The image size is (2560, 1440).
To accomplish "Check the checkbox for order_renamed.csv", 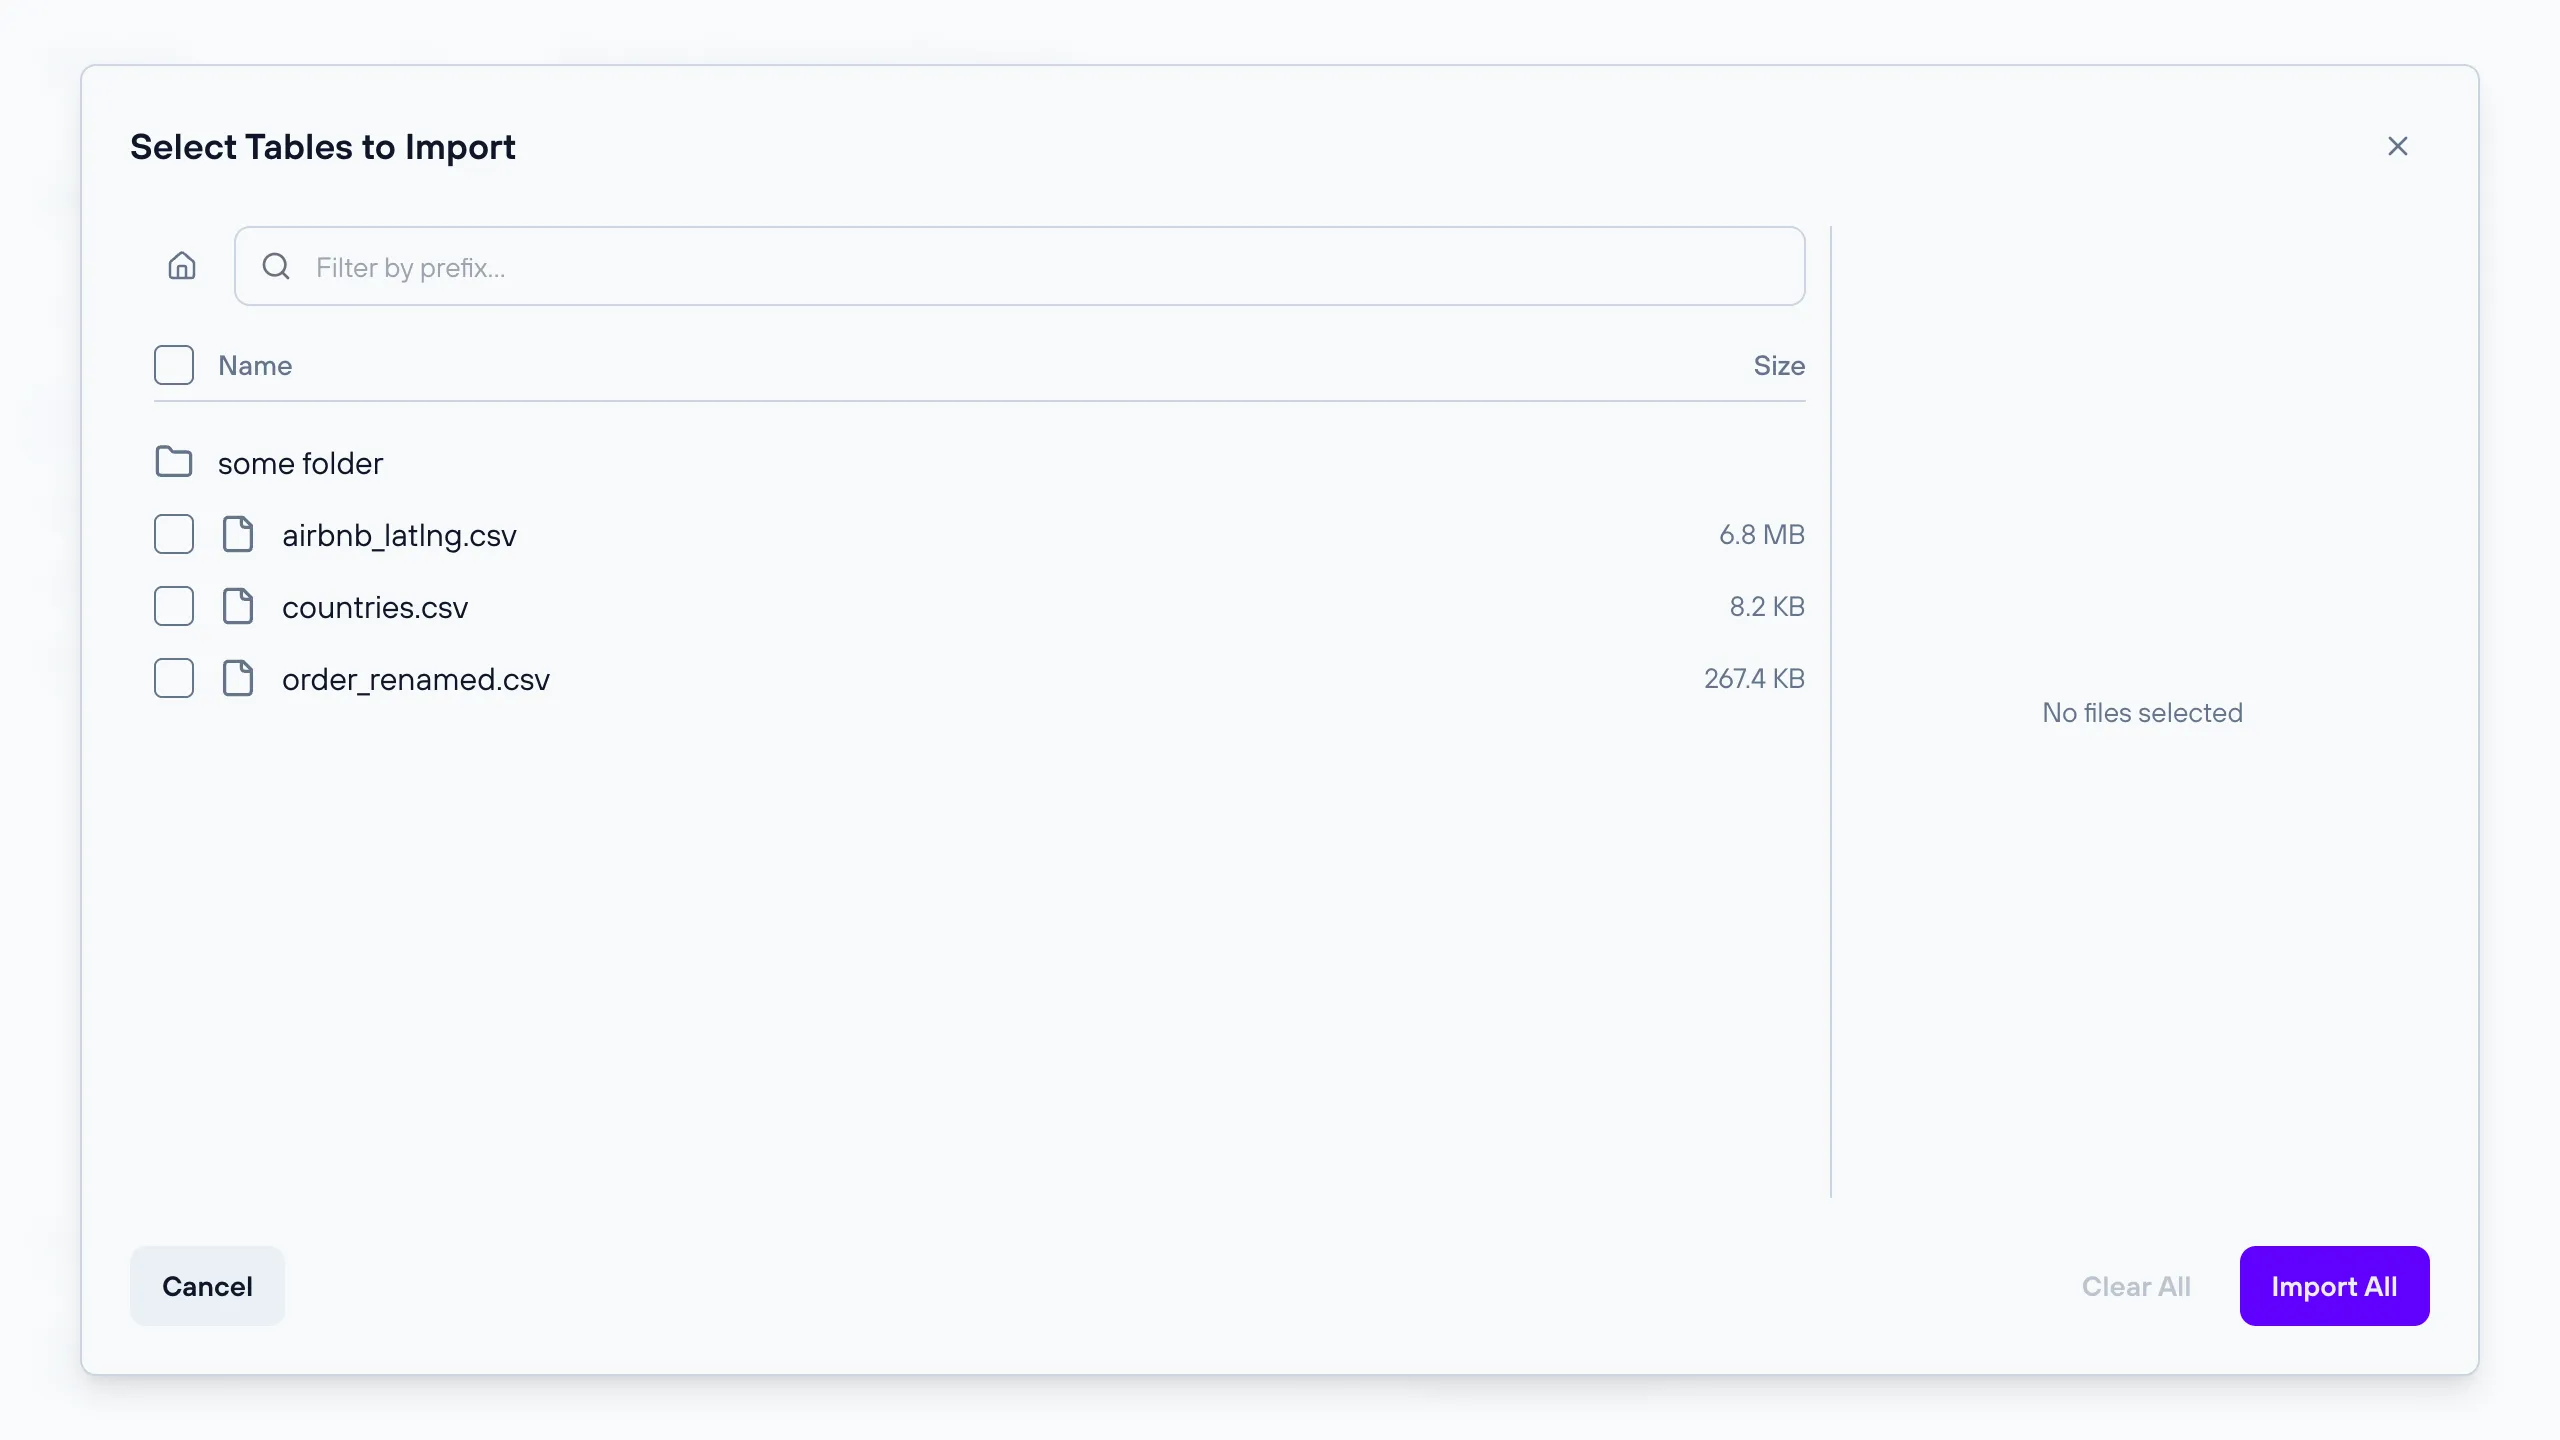I will click(174, 678).
